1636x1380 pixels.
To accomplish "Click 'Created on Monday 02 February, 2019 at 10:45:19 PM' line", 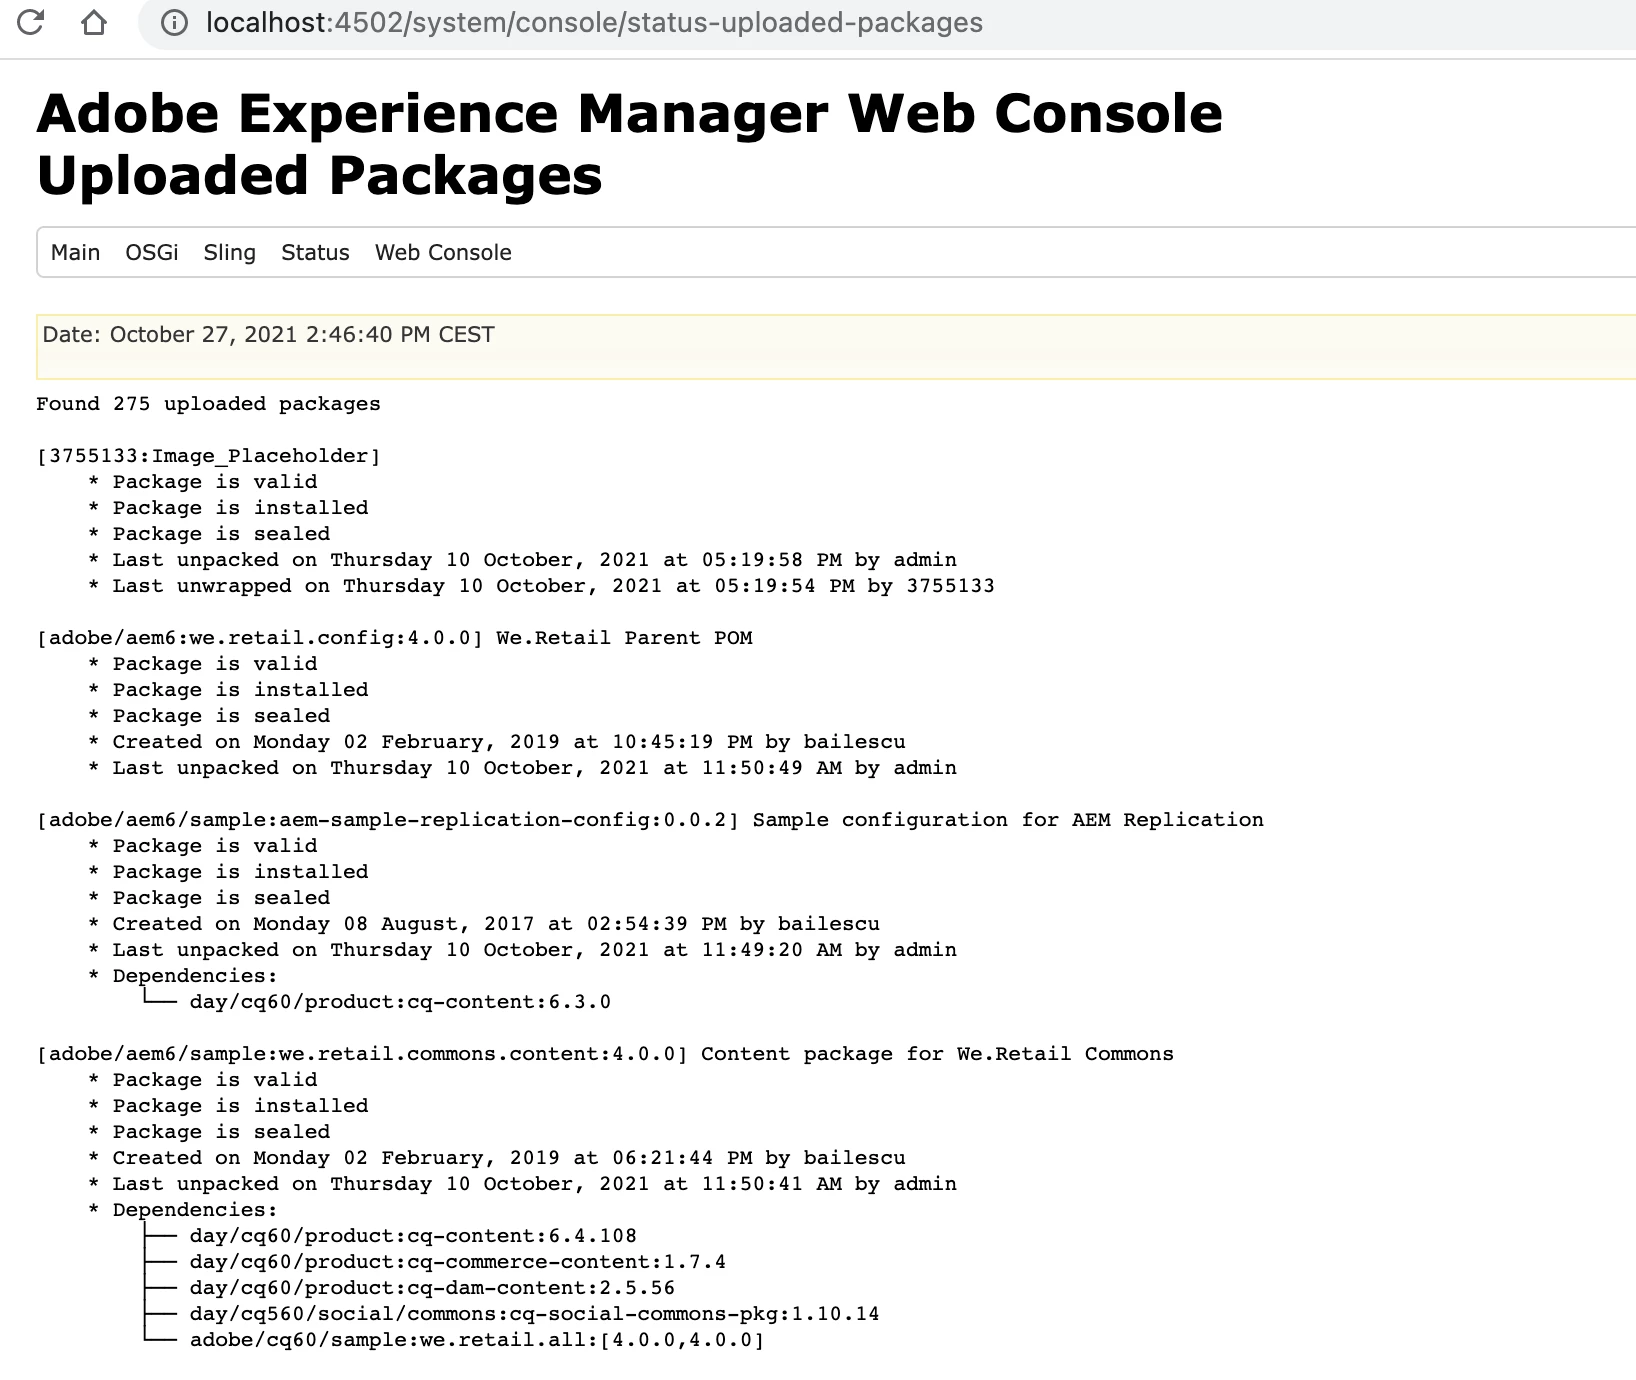I will (x=497, y=742).
